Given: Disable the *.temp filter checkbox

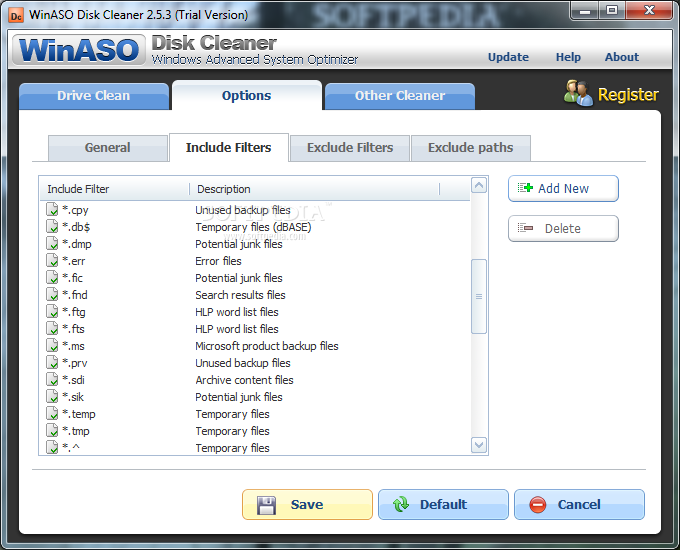Looking at the screenshot, I should tap(52, 413).
